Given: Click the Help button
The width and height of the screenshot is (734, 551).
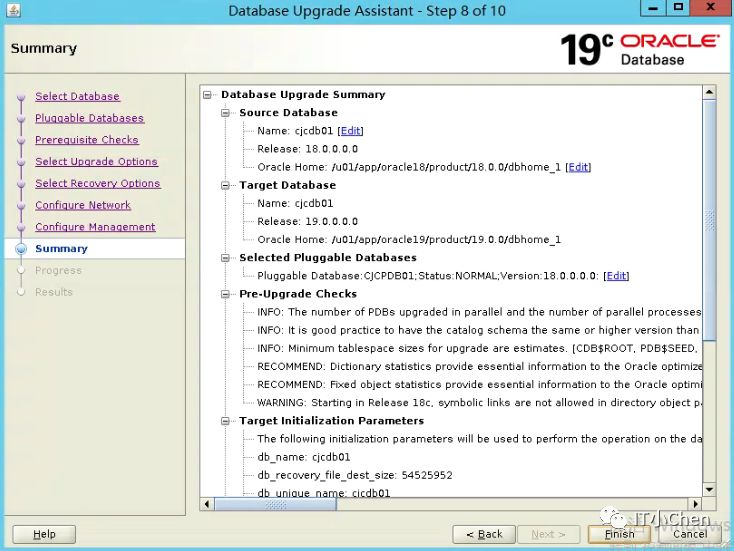Looking at the screenshot, I should point(44,534).
